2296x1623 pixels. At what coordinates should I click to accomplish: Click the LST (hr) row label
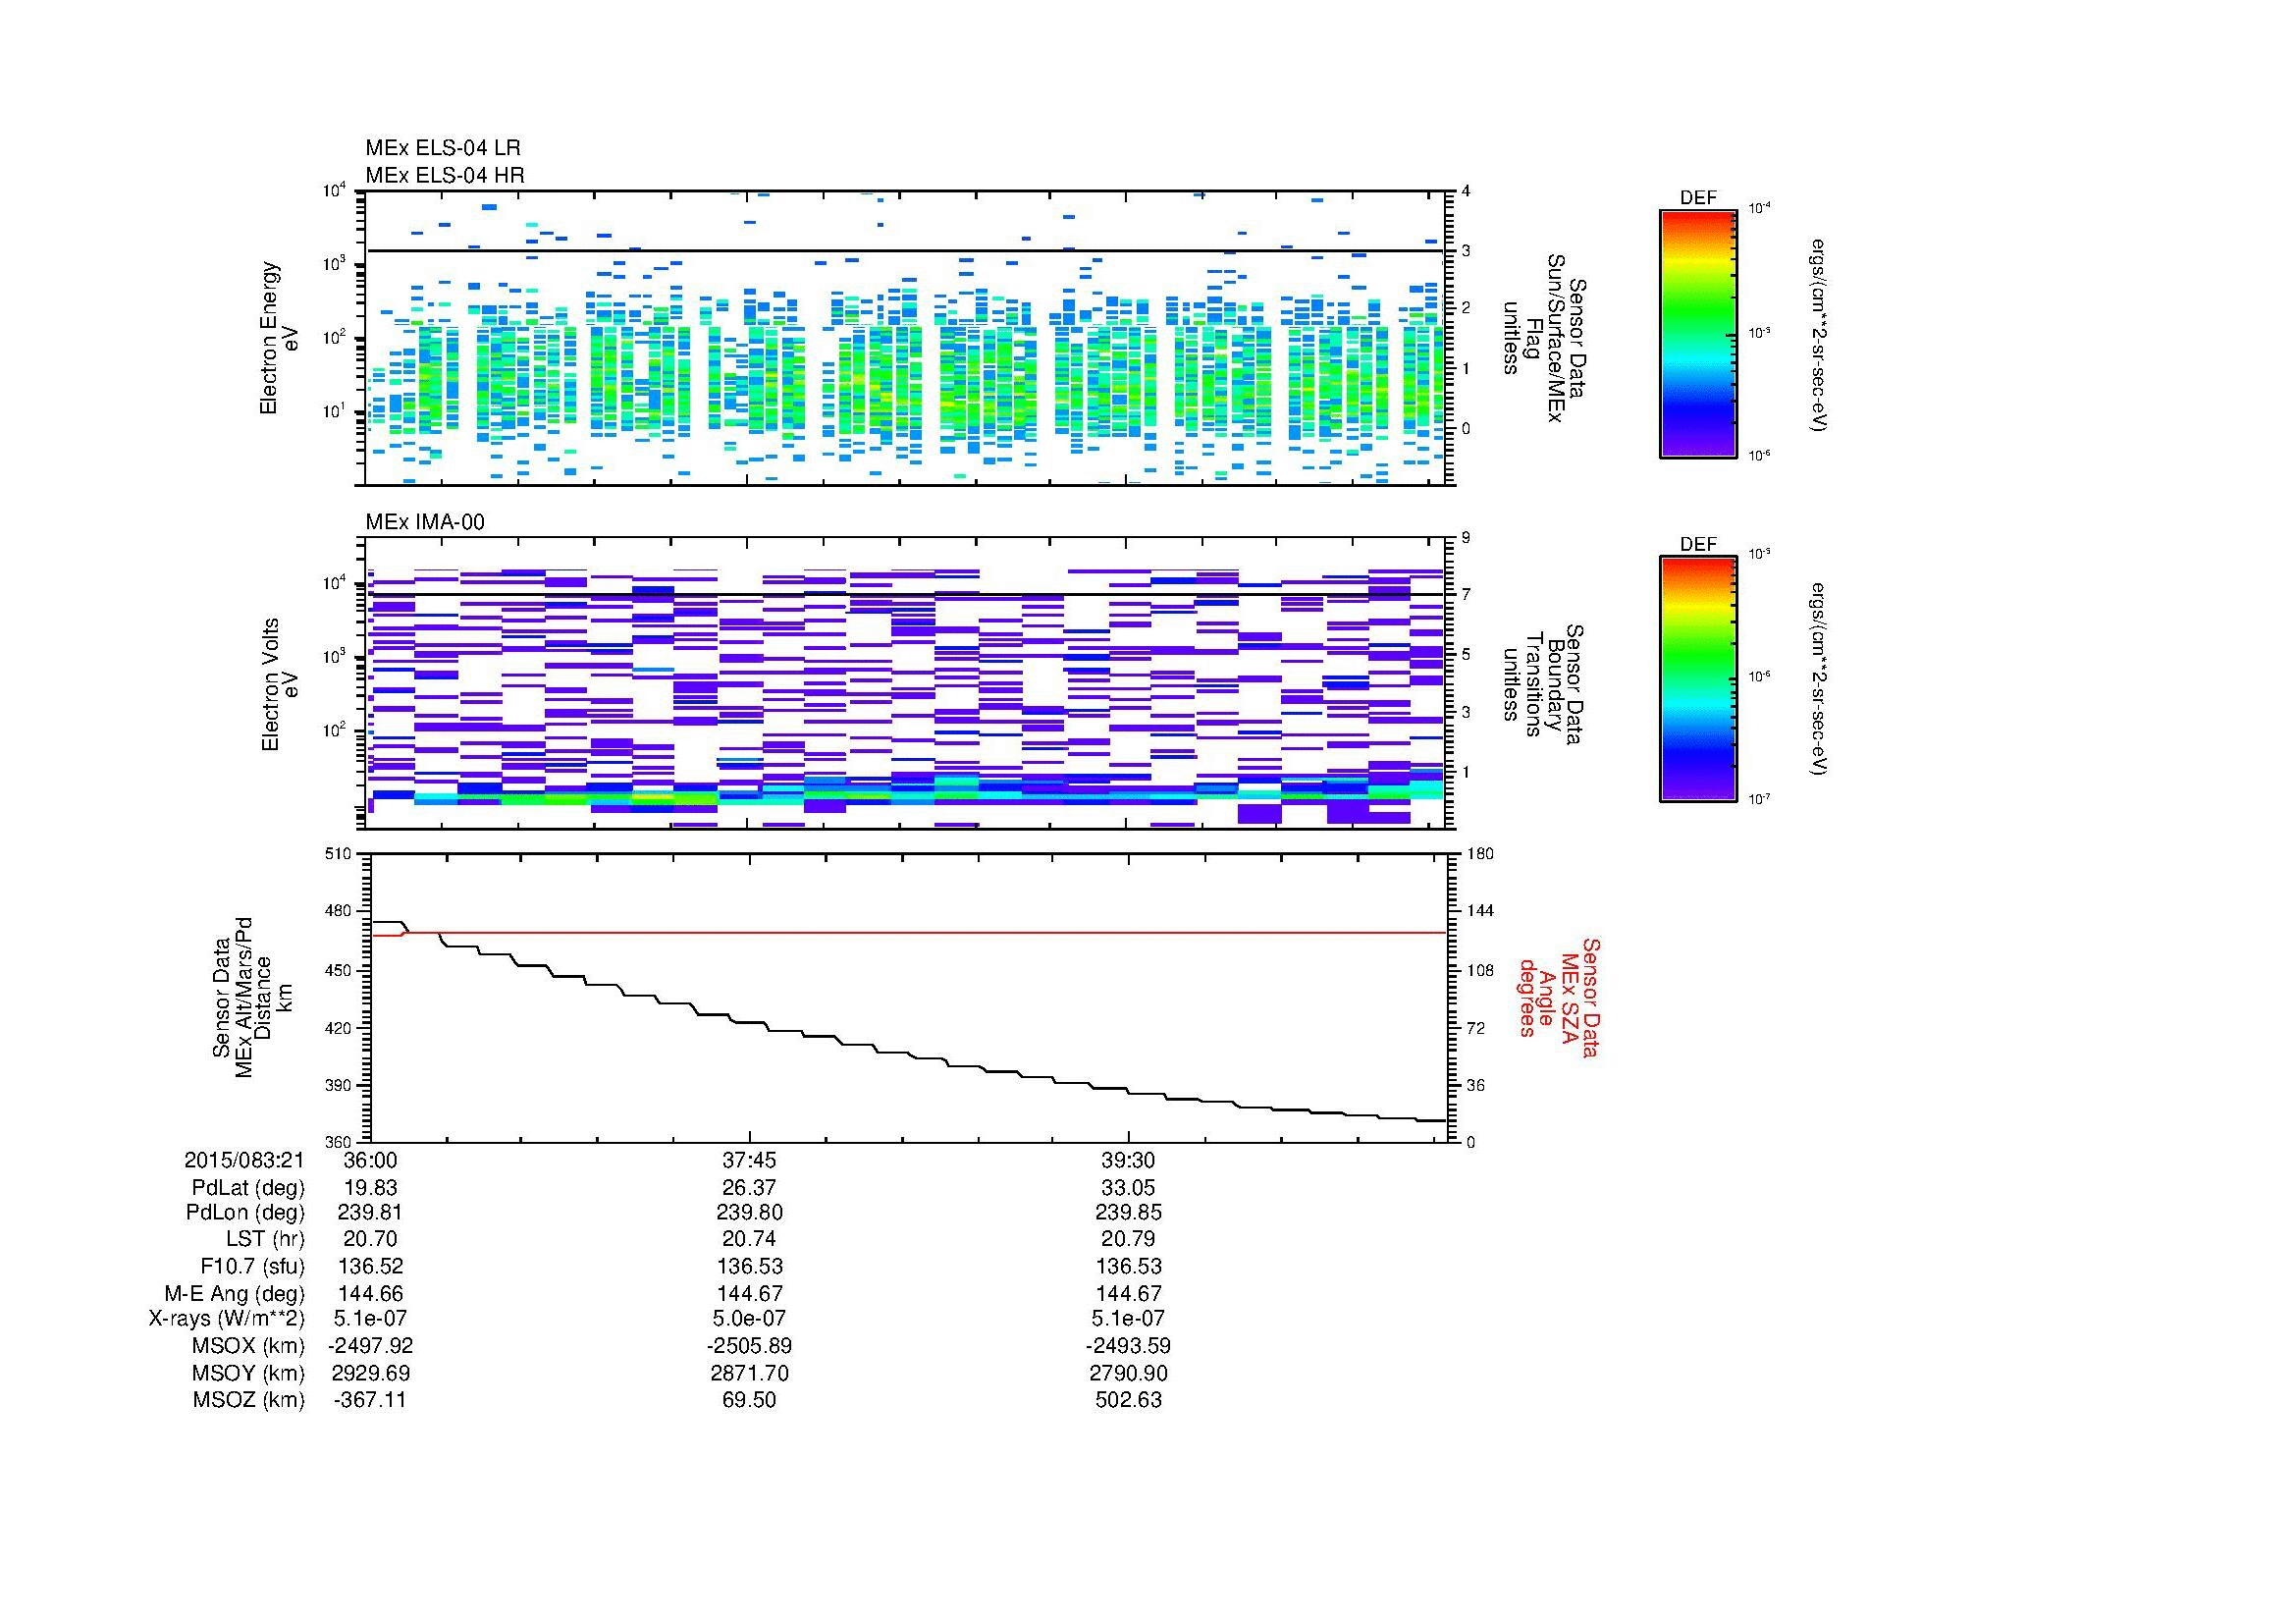pyautogui.click(x=265, y=1240)
